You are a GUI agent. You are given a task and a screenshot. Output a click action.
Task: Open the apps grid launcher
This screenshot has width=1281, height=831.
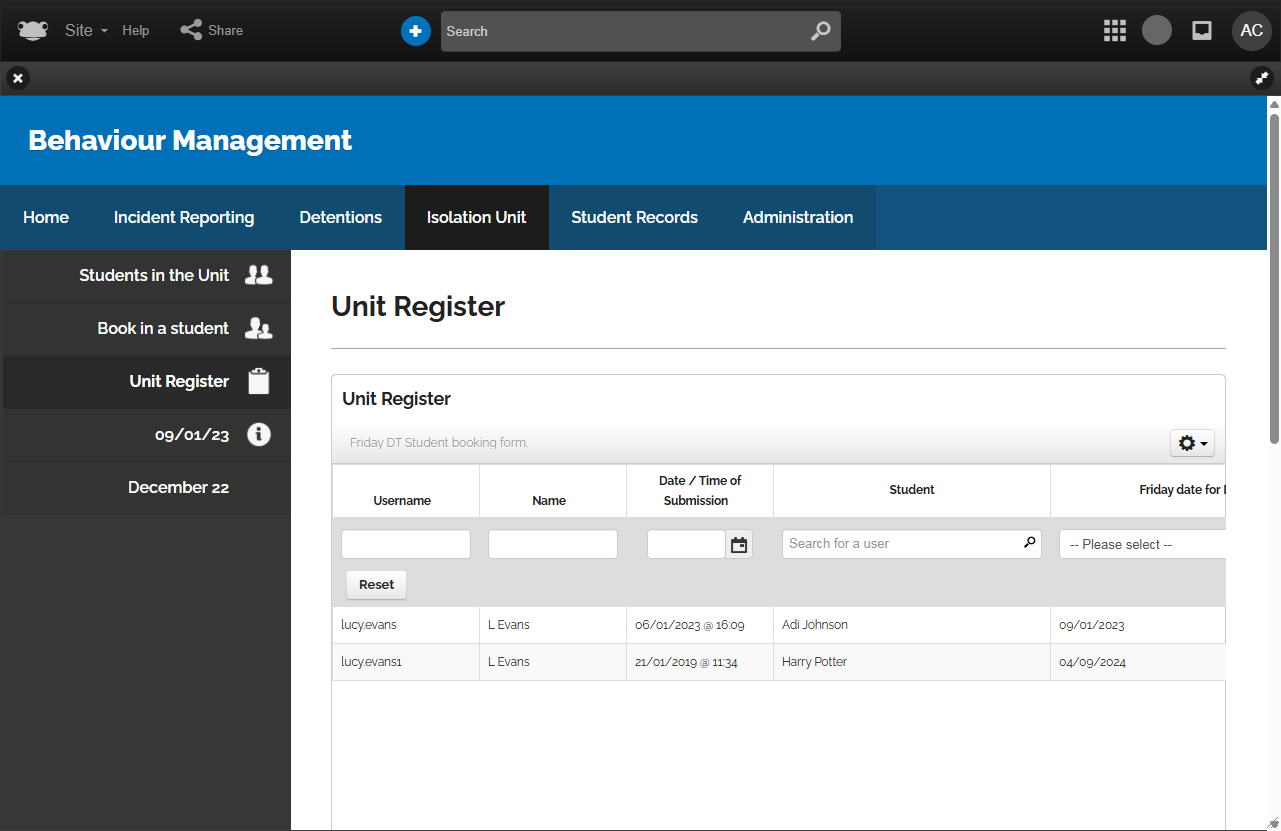tap(1115, 31)
